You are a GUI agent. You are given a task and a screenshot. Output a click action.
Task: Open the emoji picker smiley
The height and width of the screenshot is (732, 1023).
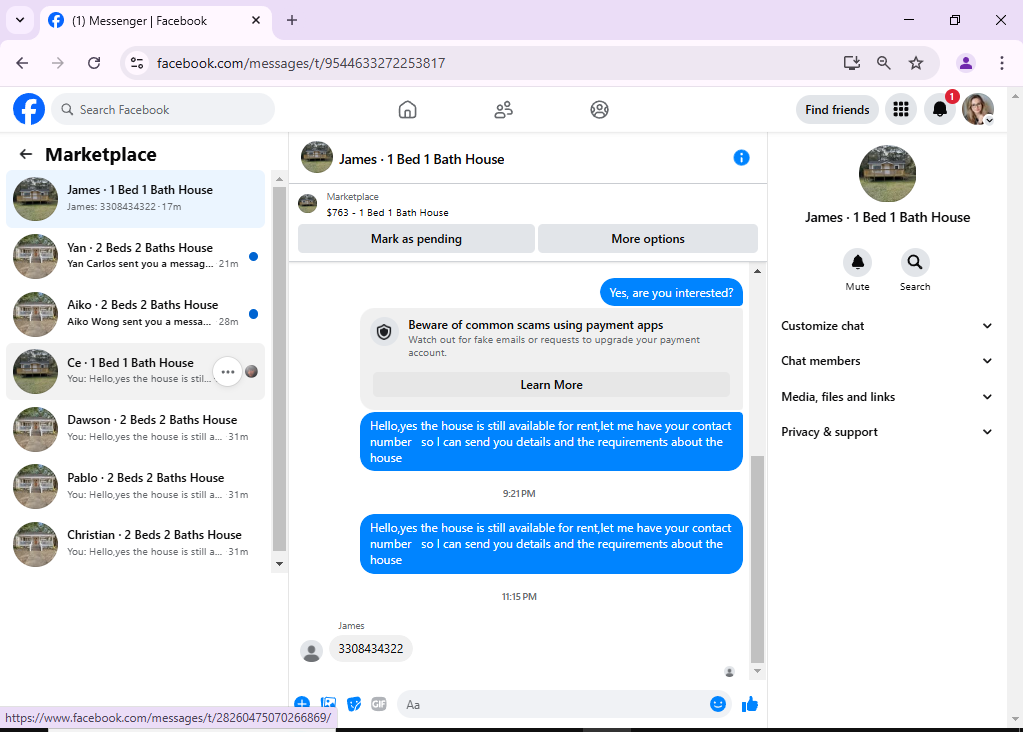coord(718,704)
